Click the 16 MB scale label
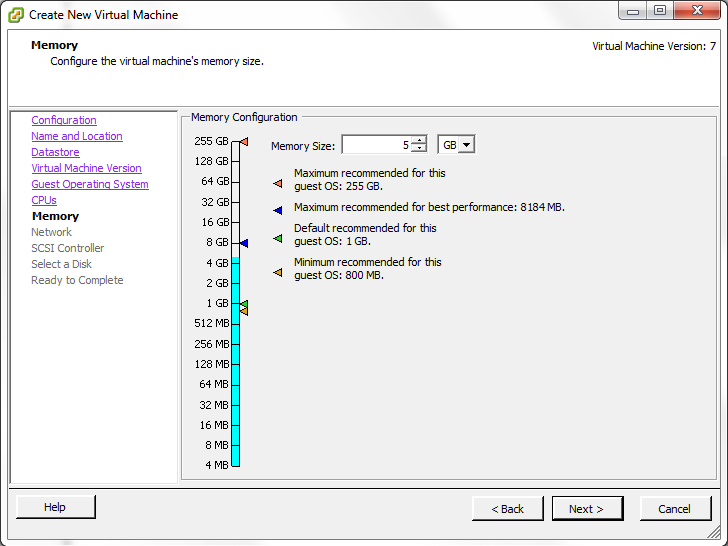The width and height of the screenshot is (728, 546). (214, 425)
